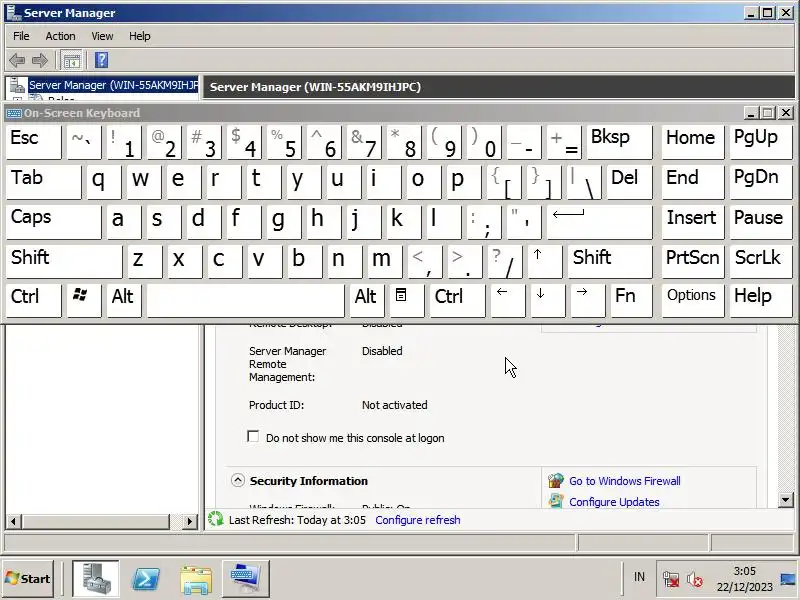Screen dimensions: 800x600
Task: Click the spacebar on On-Screen Keyboard
Action: coord(245,301)
